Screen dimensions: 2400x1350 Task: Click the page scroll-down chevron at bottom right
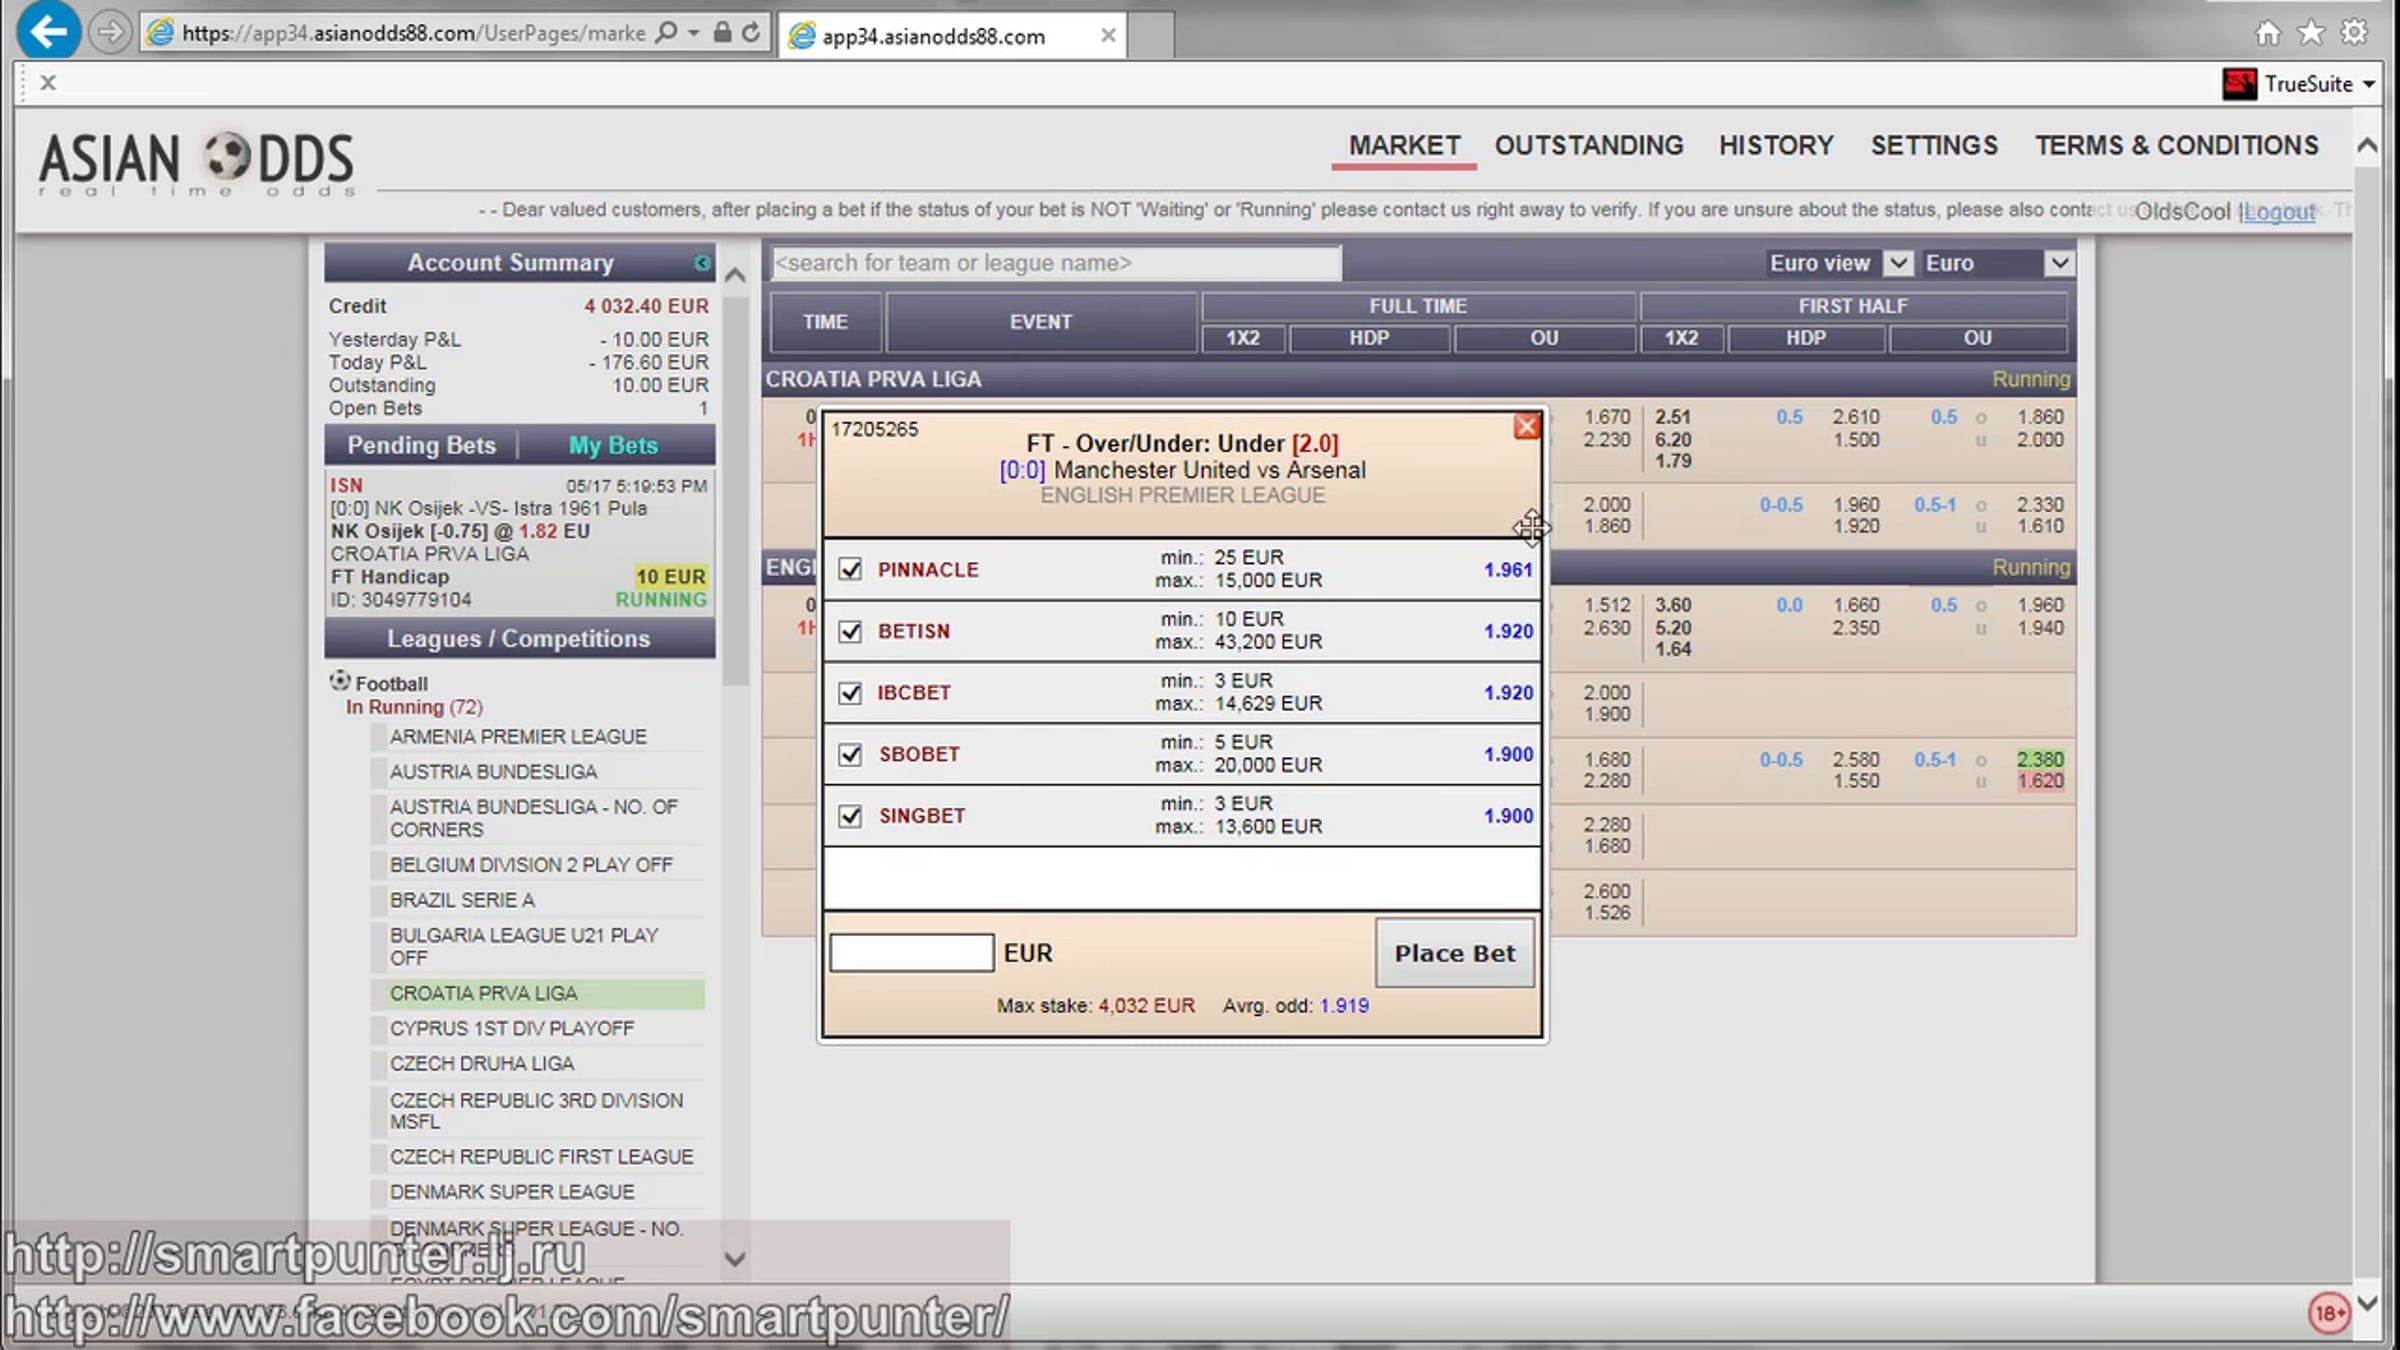tap(2366, 1303)
